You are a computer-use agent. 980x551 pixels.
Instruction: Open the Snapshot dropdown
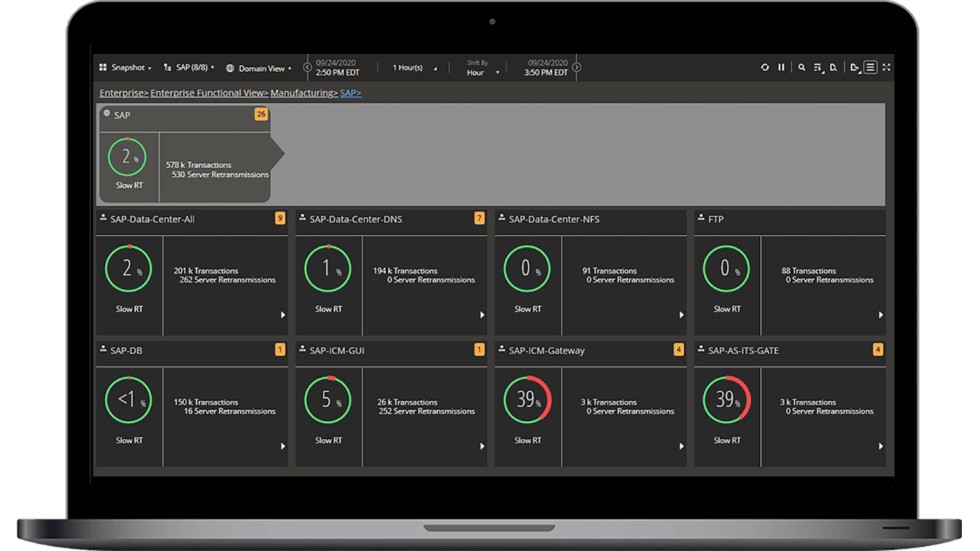tap(126, 68)
